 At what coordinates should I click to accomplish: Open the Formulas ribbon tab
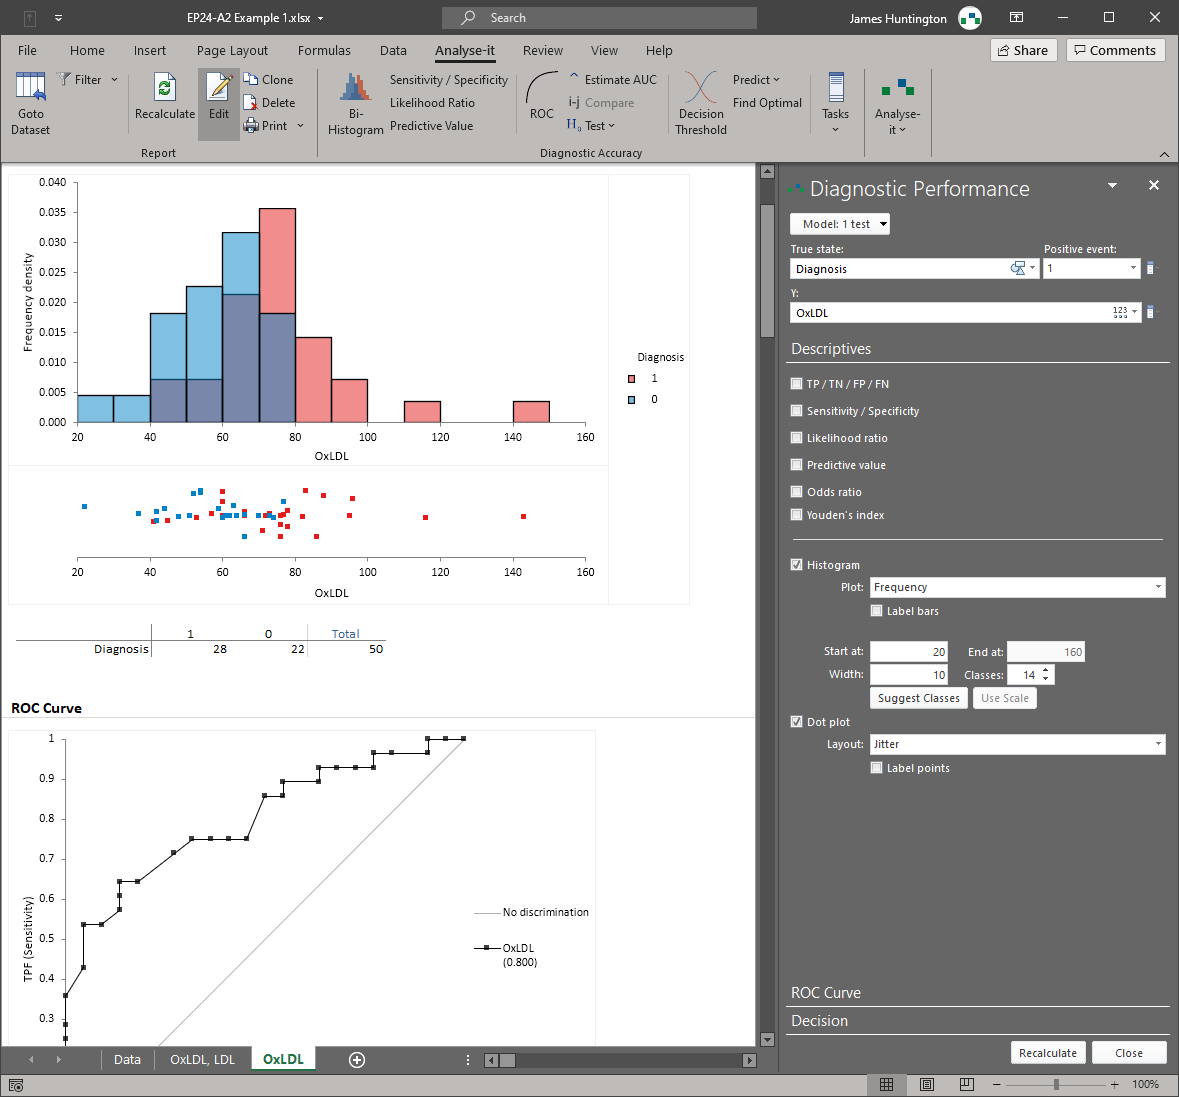tap(324, 50)
